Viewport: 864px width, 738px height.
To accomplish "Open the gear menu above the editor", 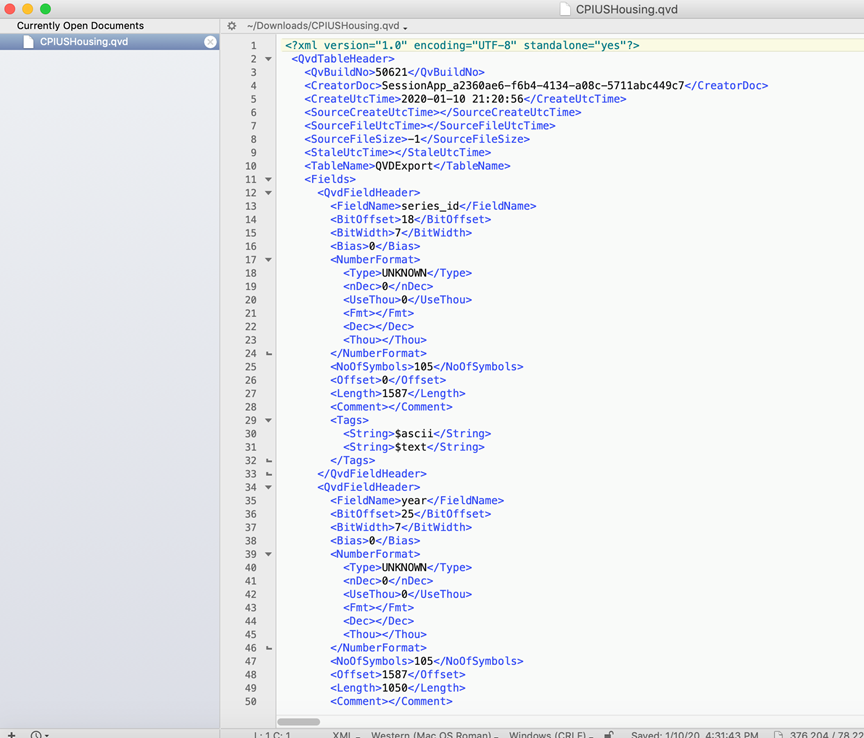I will point(232,26).
